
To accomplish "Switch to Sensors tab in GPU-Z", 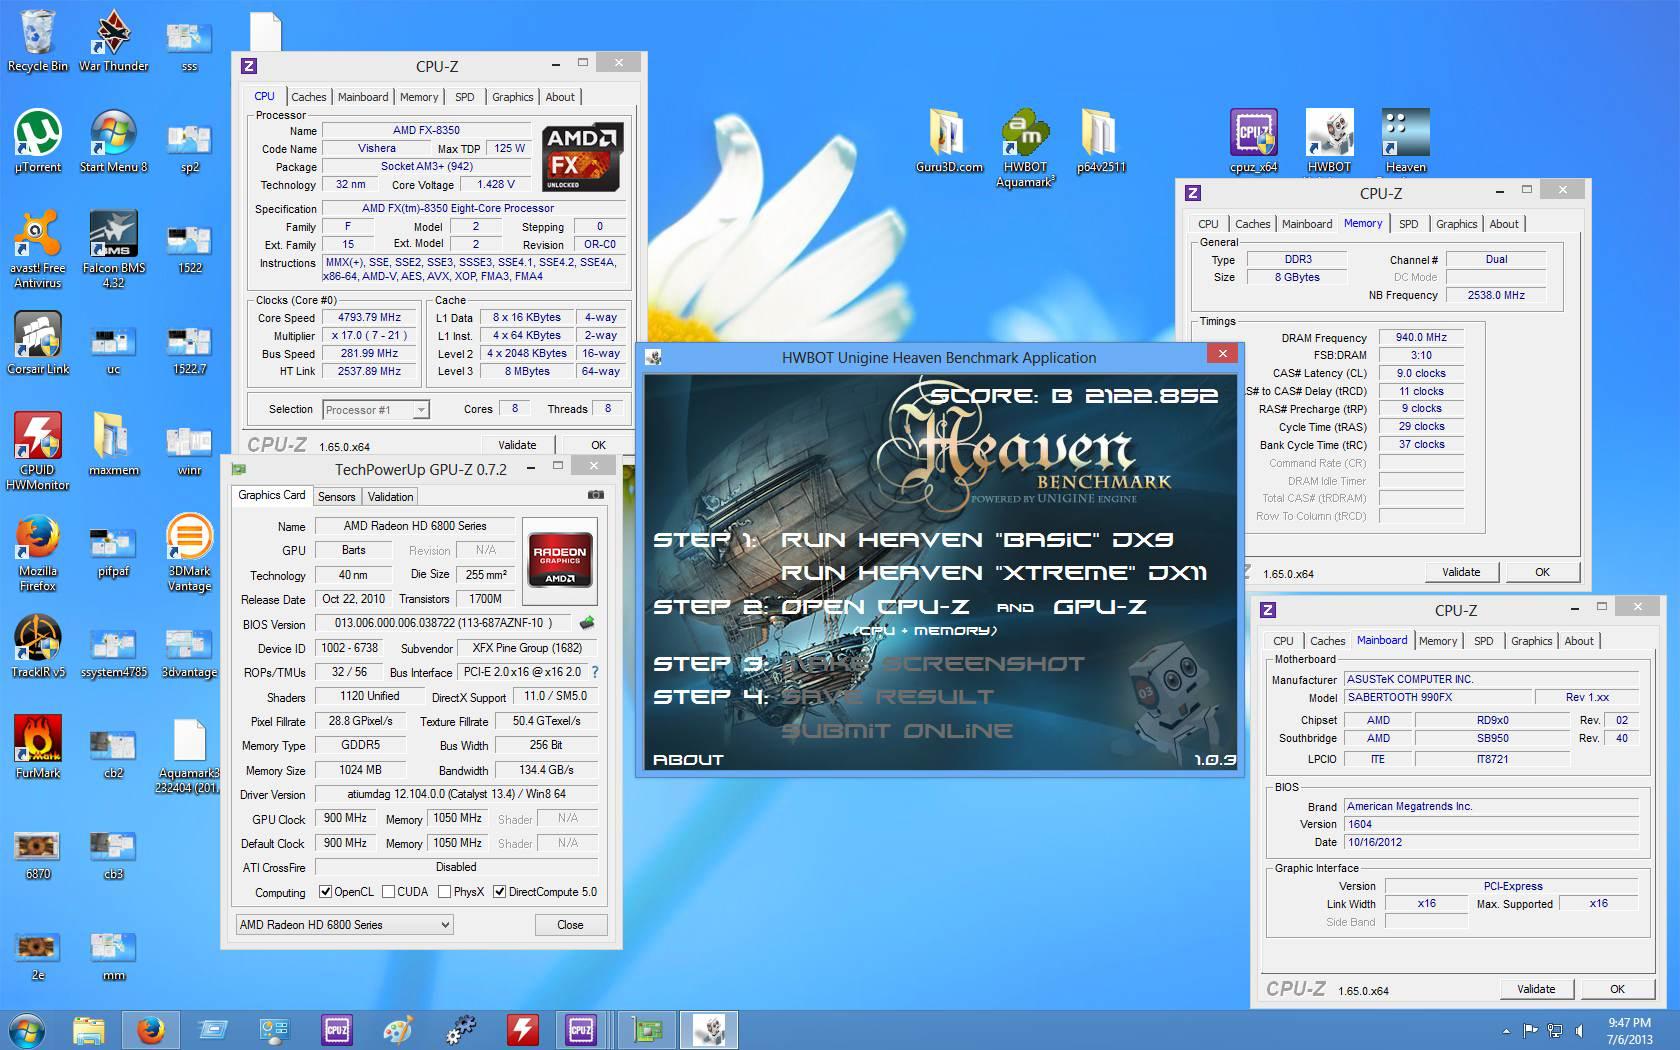I will (336, 496).
